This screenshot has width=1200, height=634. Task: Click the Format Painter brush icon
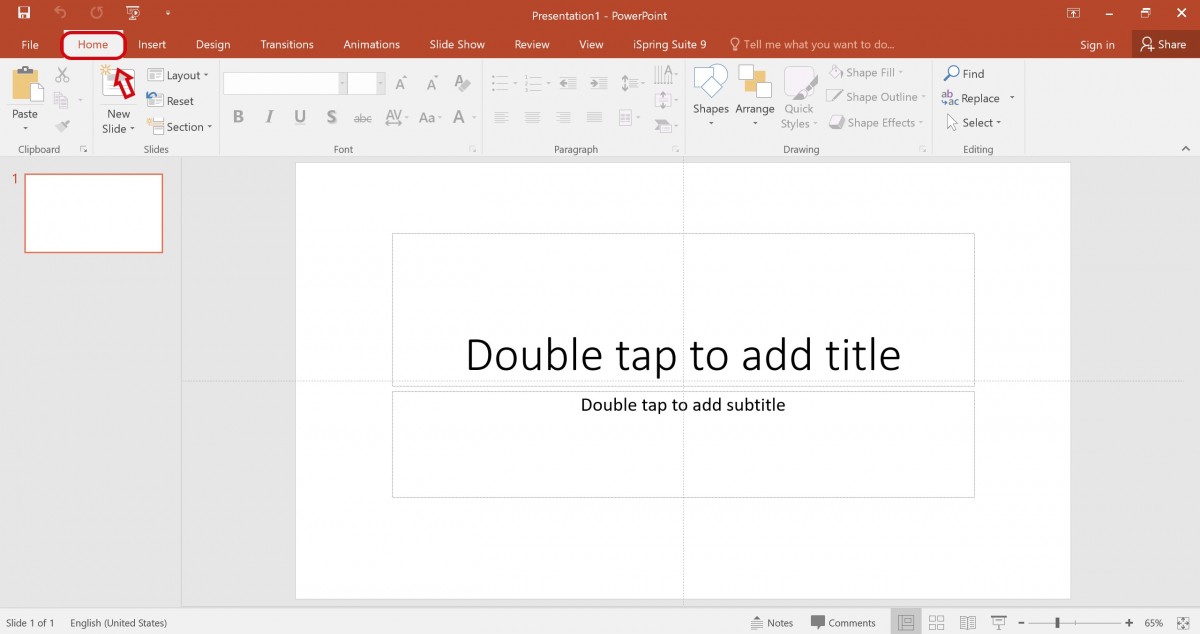[62, 126]
